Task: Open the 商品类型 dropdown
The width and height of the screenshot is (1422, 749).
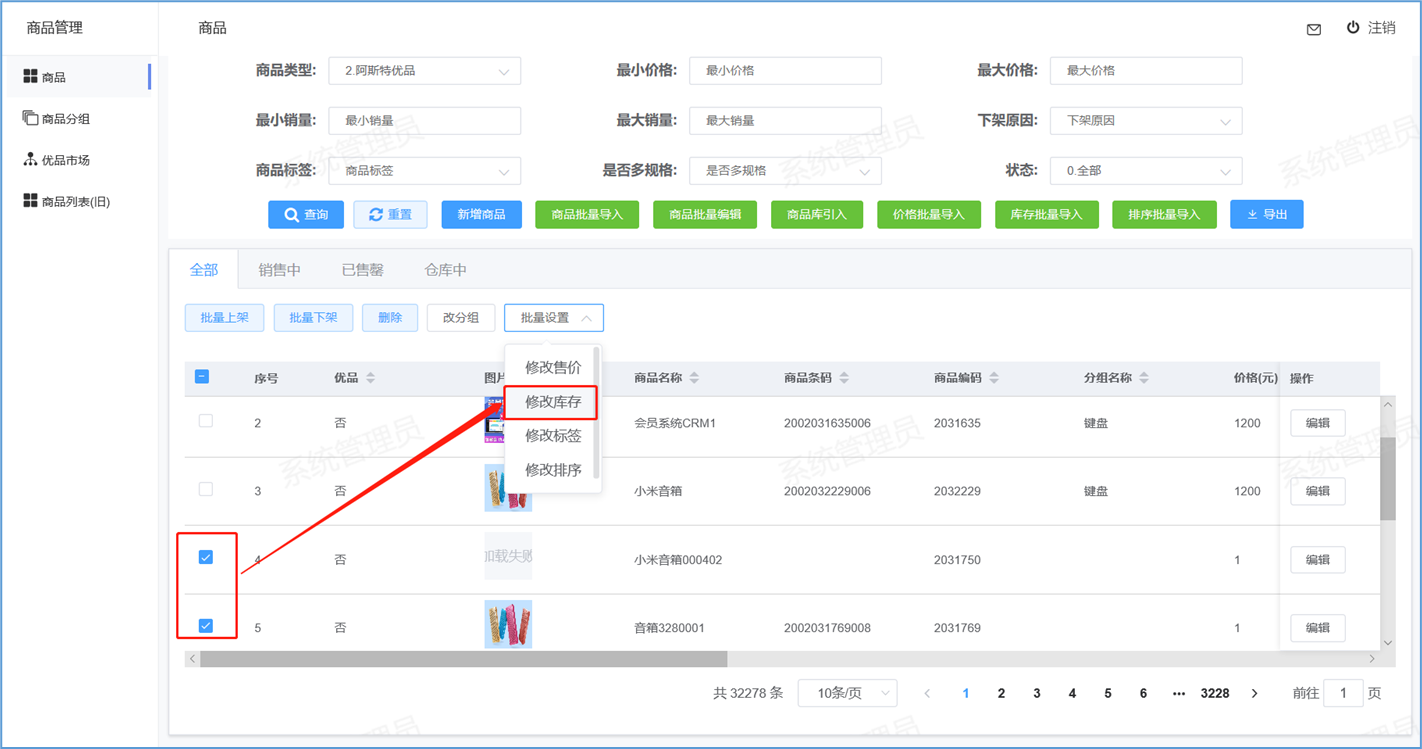Action: [424, 71]
